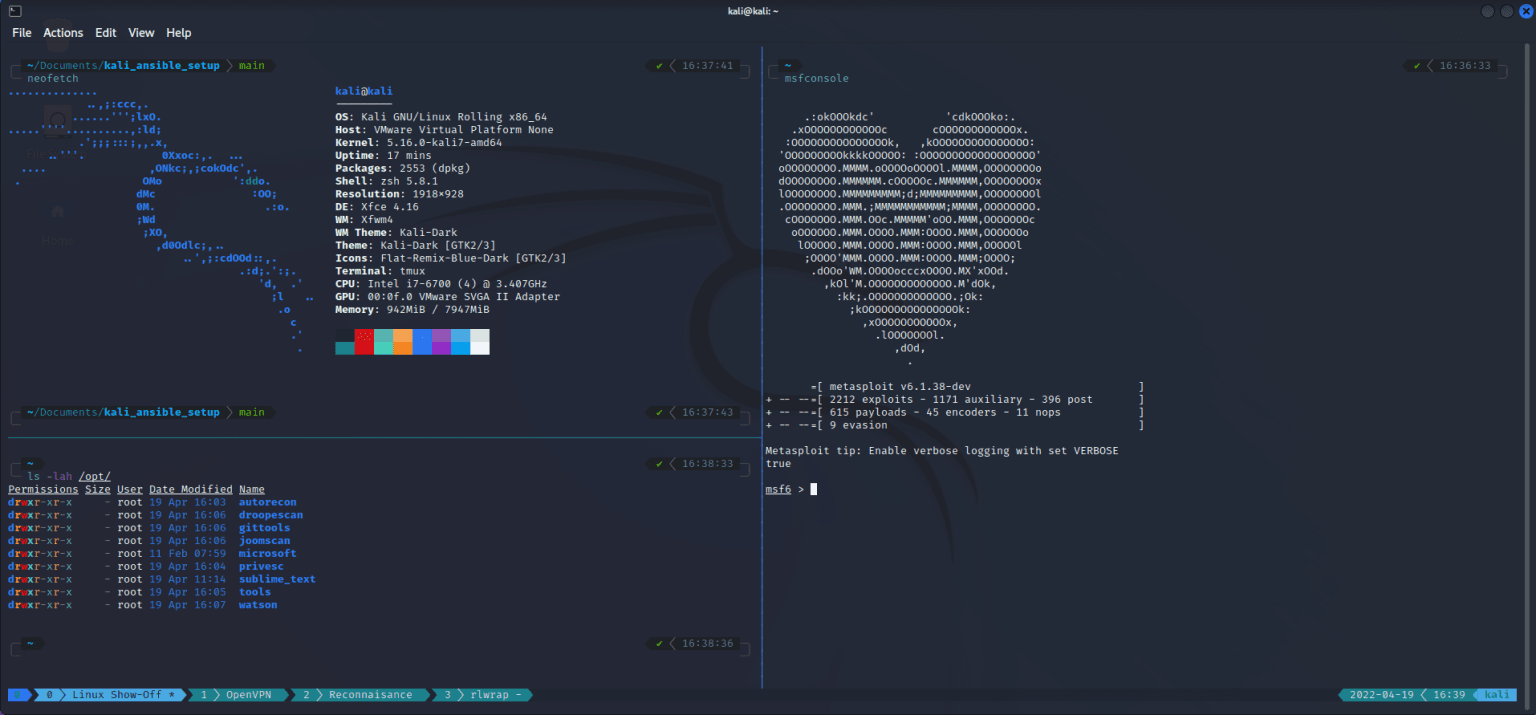This screenshot has width=1536, height=715.
Task: Click the tilde home path label on the msfconsole pane
Action: (x=786, y=65)
